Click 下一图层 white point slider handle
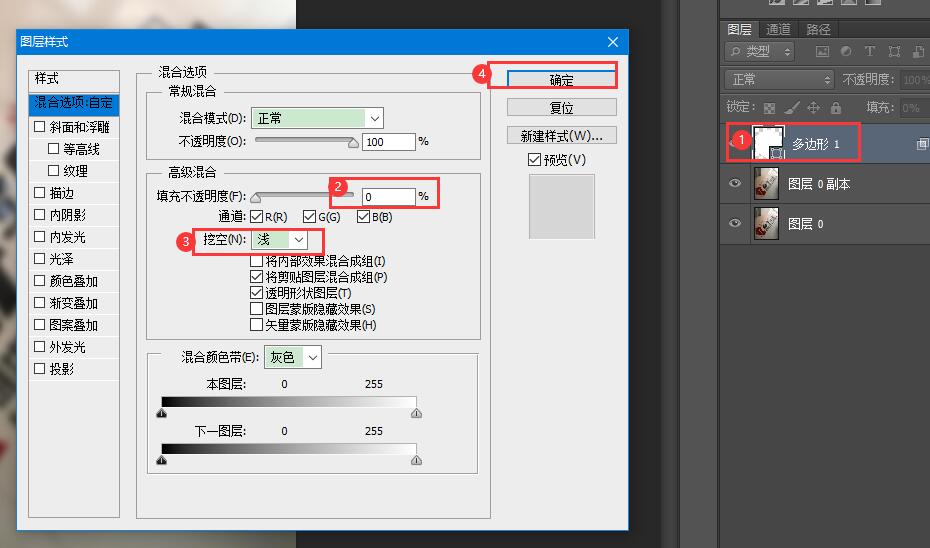 pos(416,460)
